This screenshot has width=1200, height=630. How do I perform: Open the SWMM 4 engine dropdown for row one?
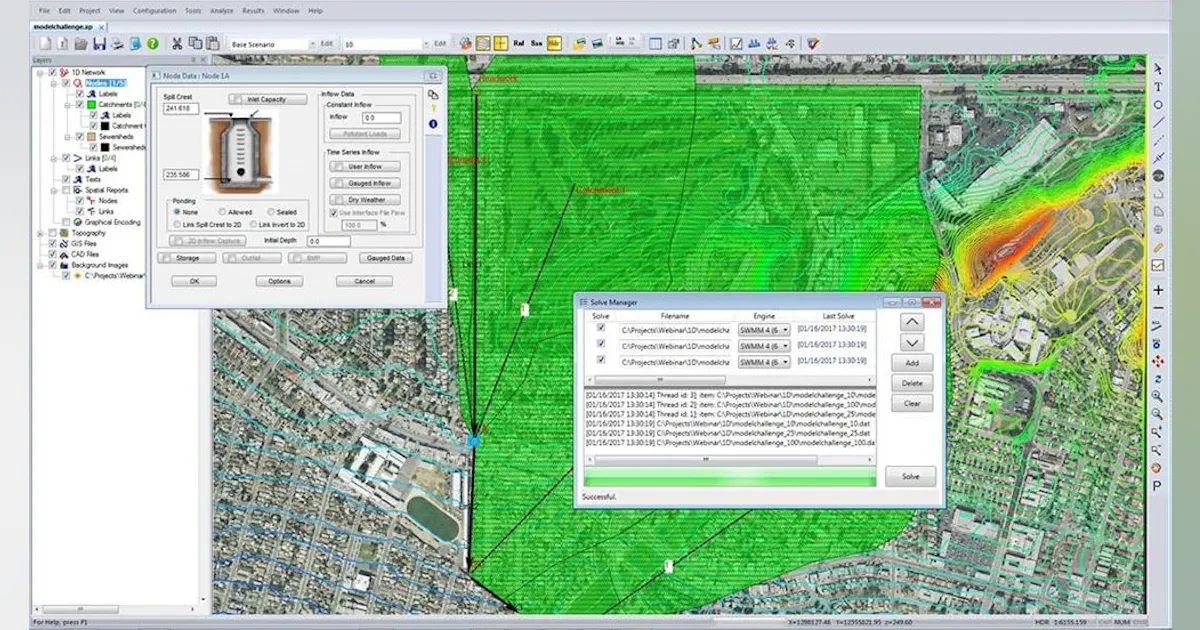tap(786, 328)
